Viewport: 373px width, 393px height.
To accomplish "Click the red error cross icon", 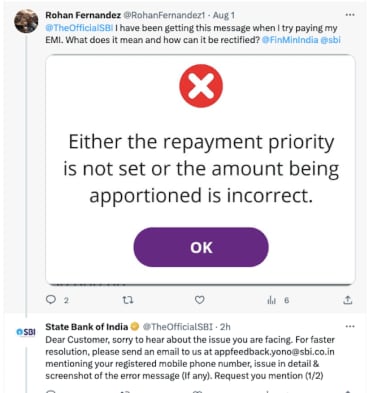I will (x=201, y=86).
